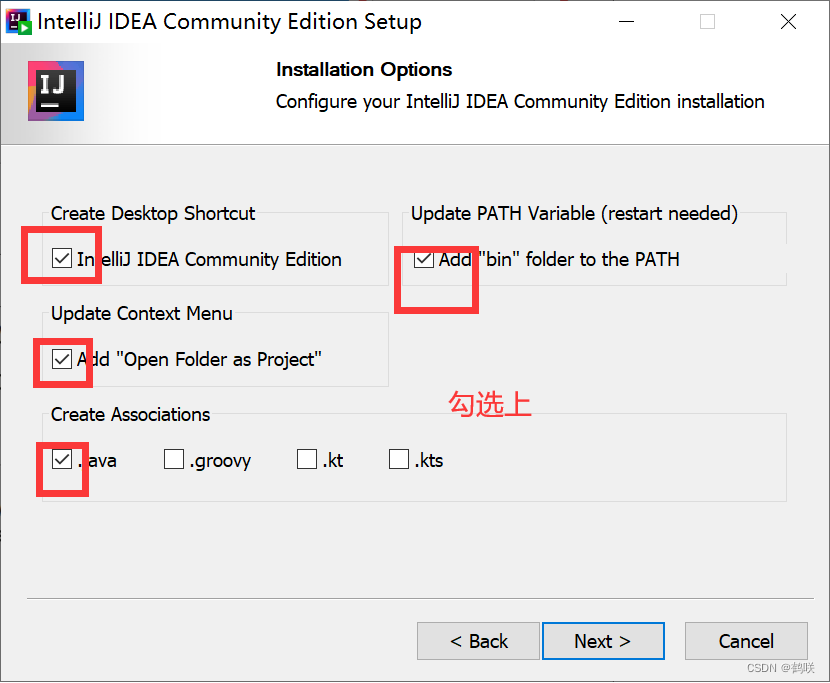The image size is (830, 683).
Task: Click the Next button
Action: point(603,641)
